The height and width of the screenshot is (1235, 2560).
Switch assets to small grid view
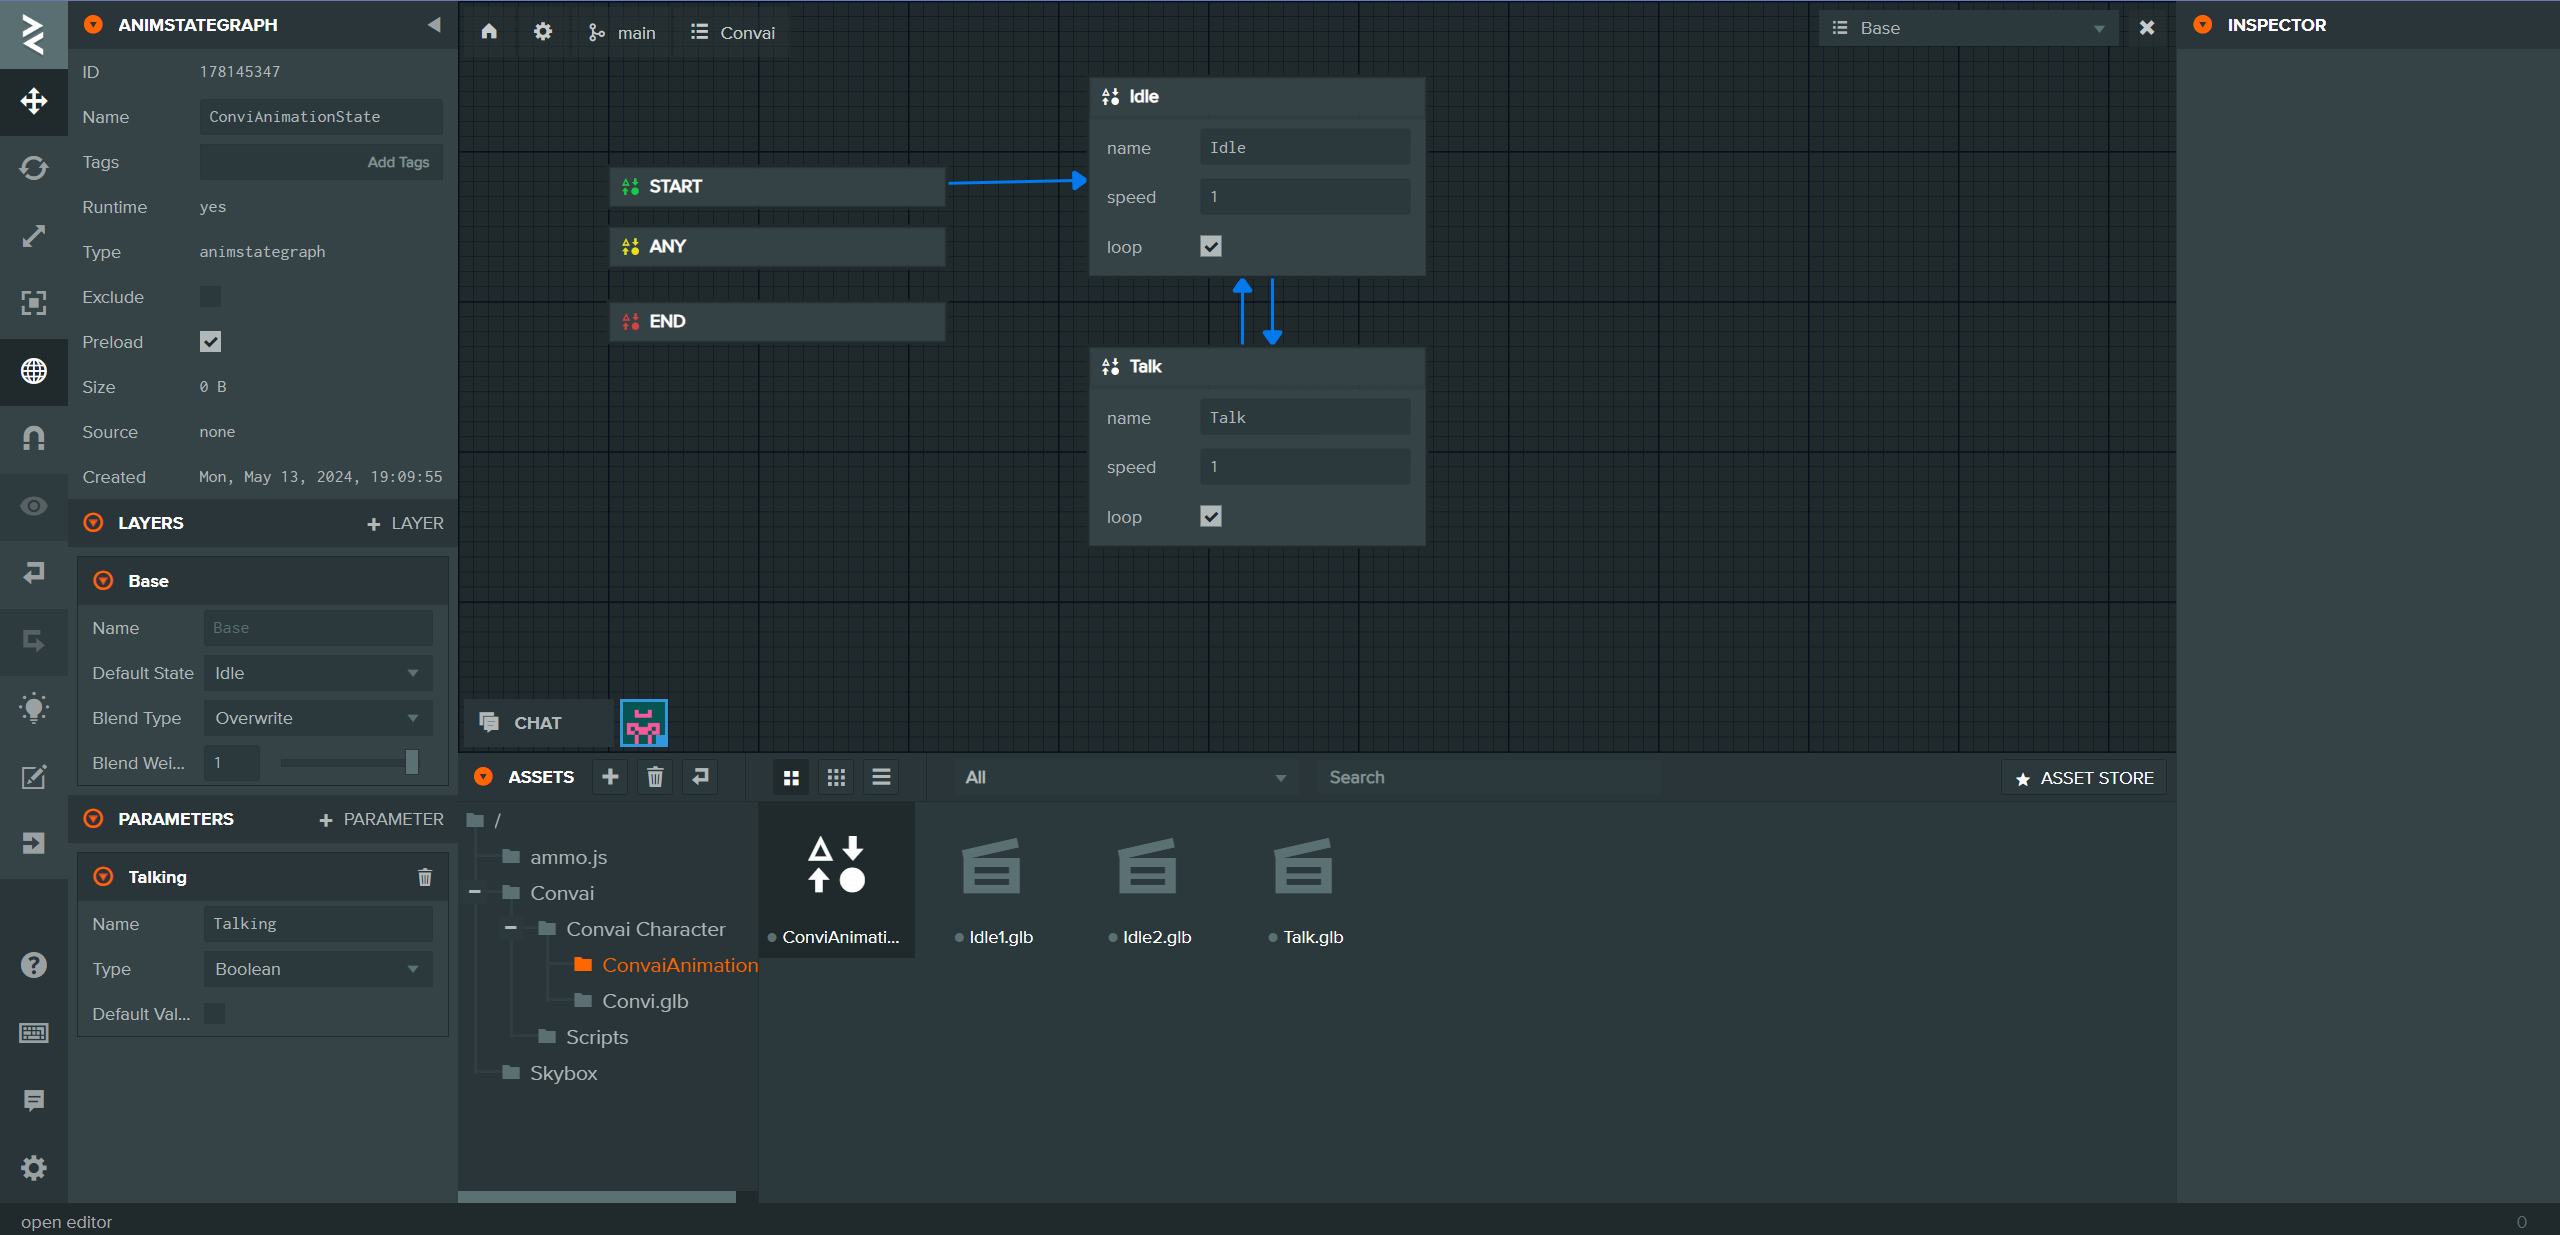pyautogui.click(x=836, y=777)
